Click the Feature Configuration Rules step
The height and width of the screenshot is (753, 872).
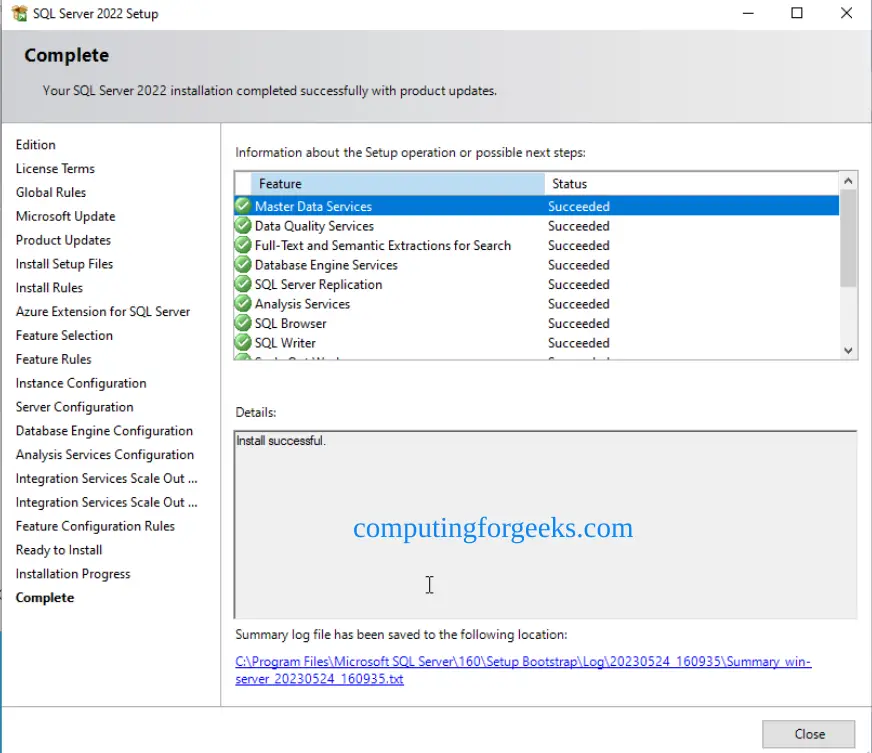(x=95, y=526)
